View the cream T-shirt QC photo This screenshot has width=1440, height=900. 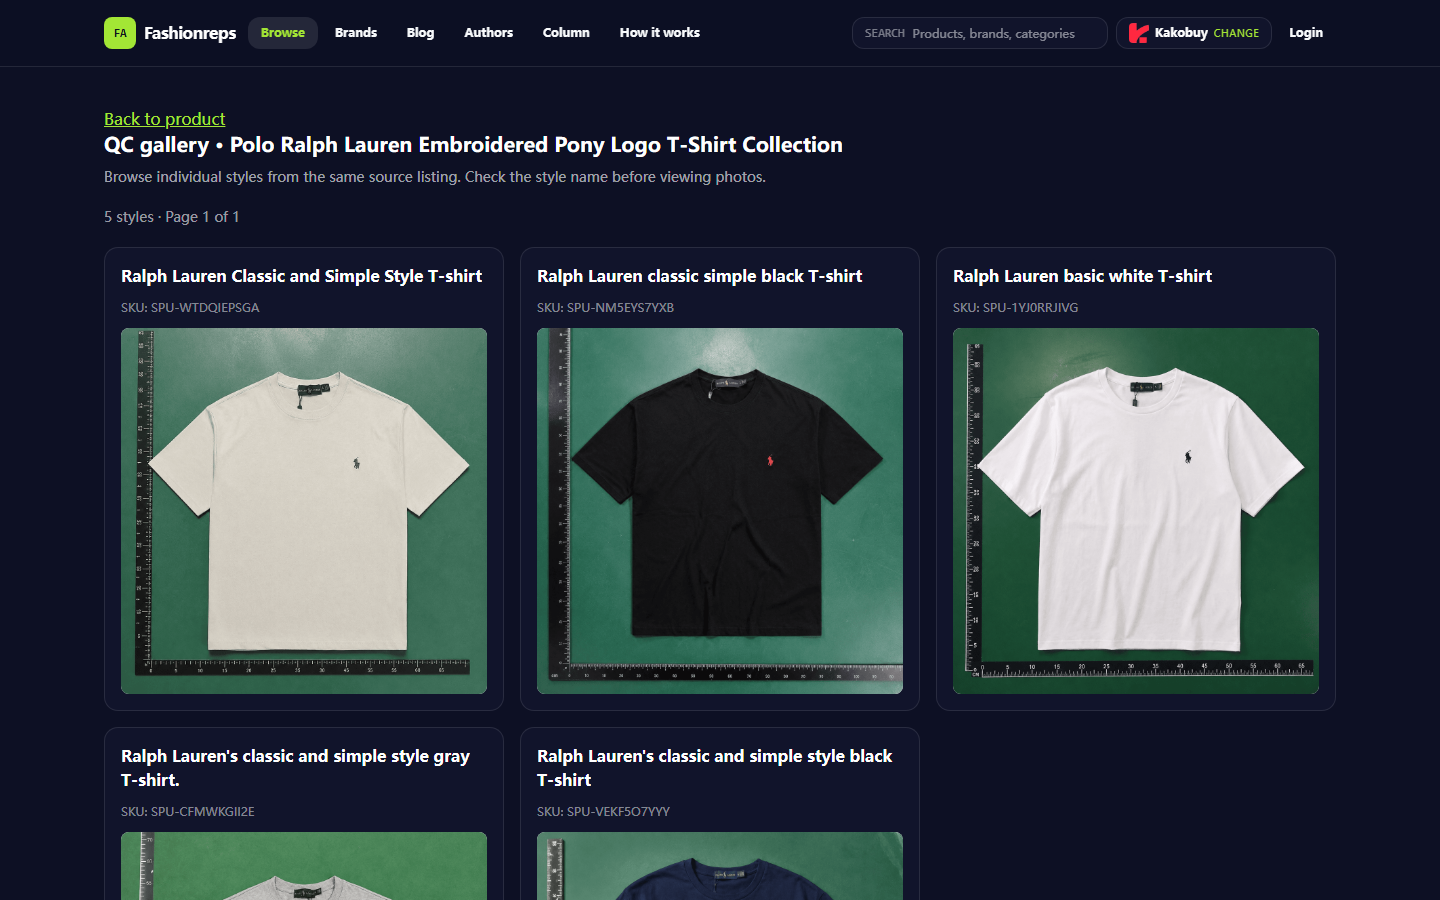pyautogui.click(x=304, y=511)
